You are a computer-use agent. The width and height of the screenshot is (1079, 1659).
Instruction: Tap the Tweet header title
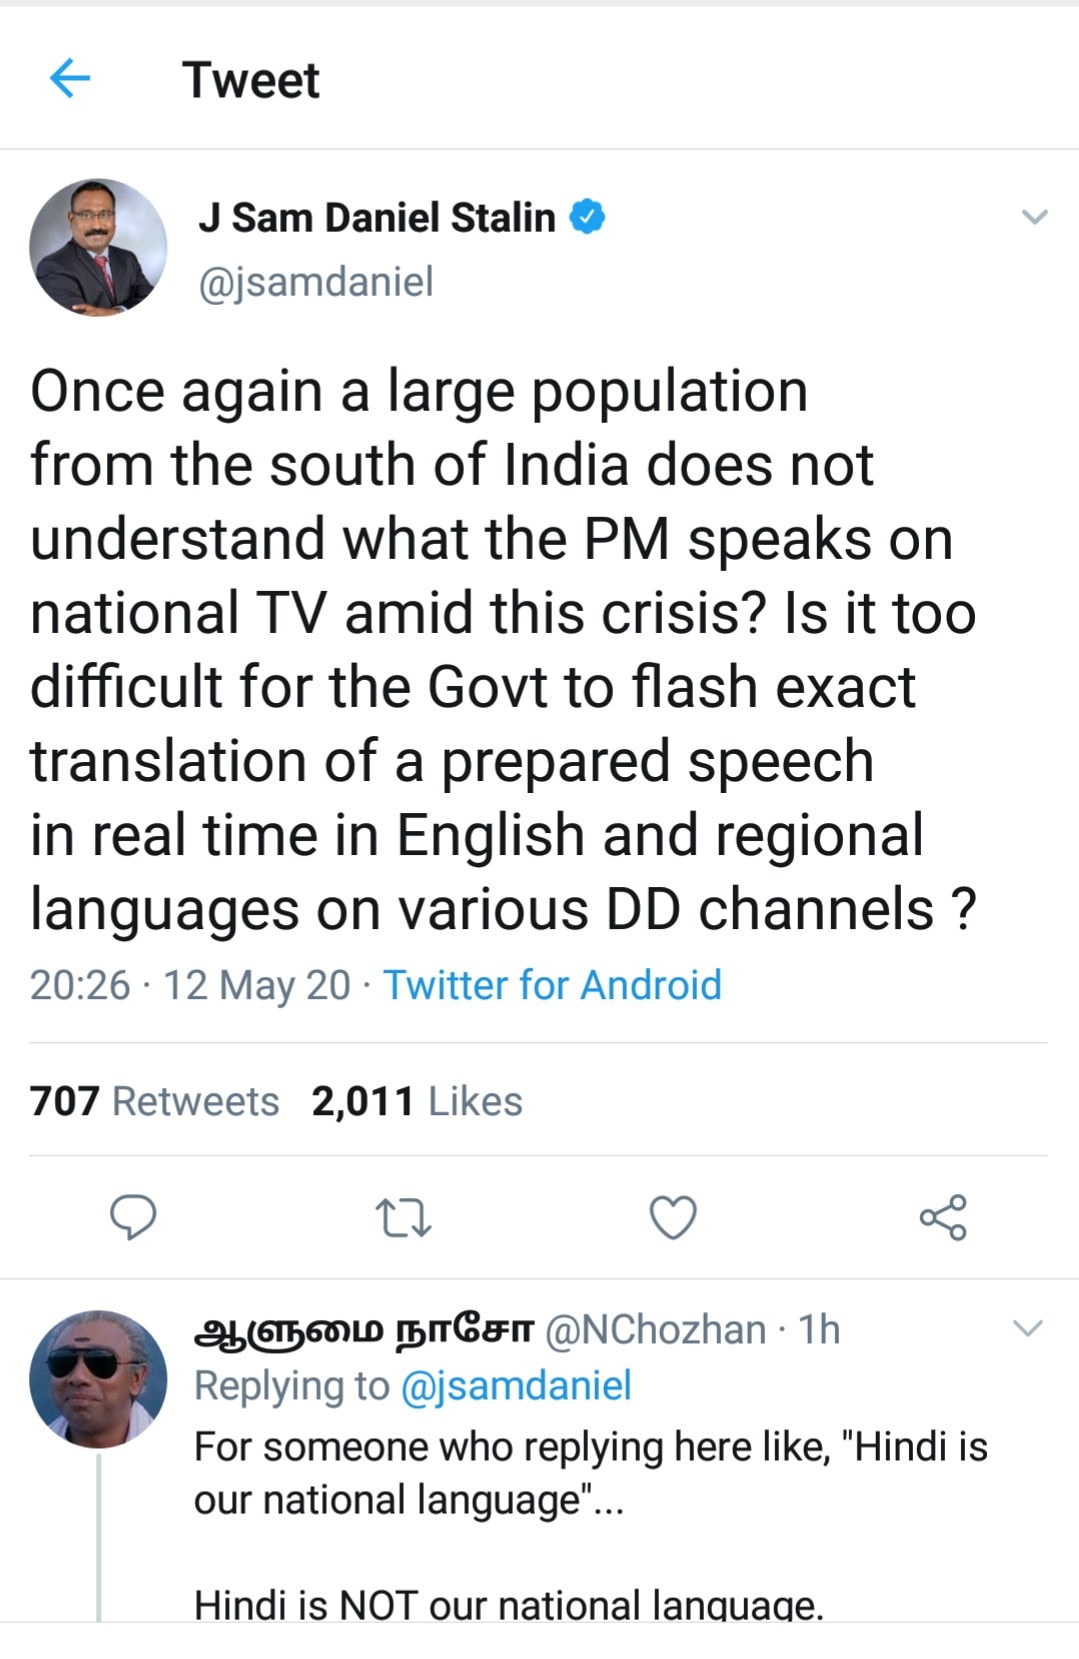pos(251,79)
